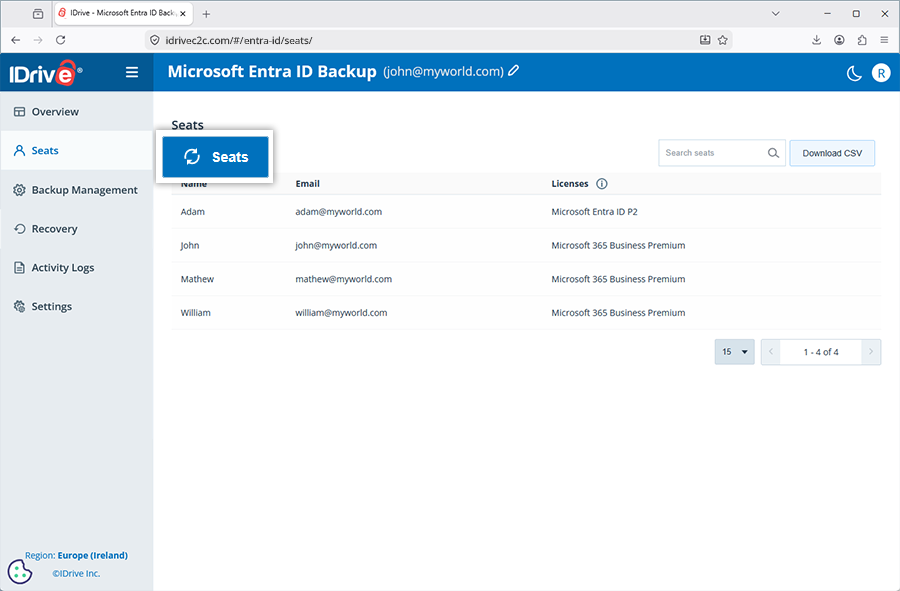Click John's Microsoft 365 Business Premium license
Image resolution: width=900 pixels, height=591 pixels.
[618, 246]
